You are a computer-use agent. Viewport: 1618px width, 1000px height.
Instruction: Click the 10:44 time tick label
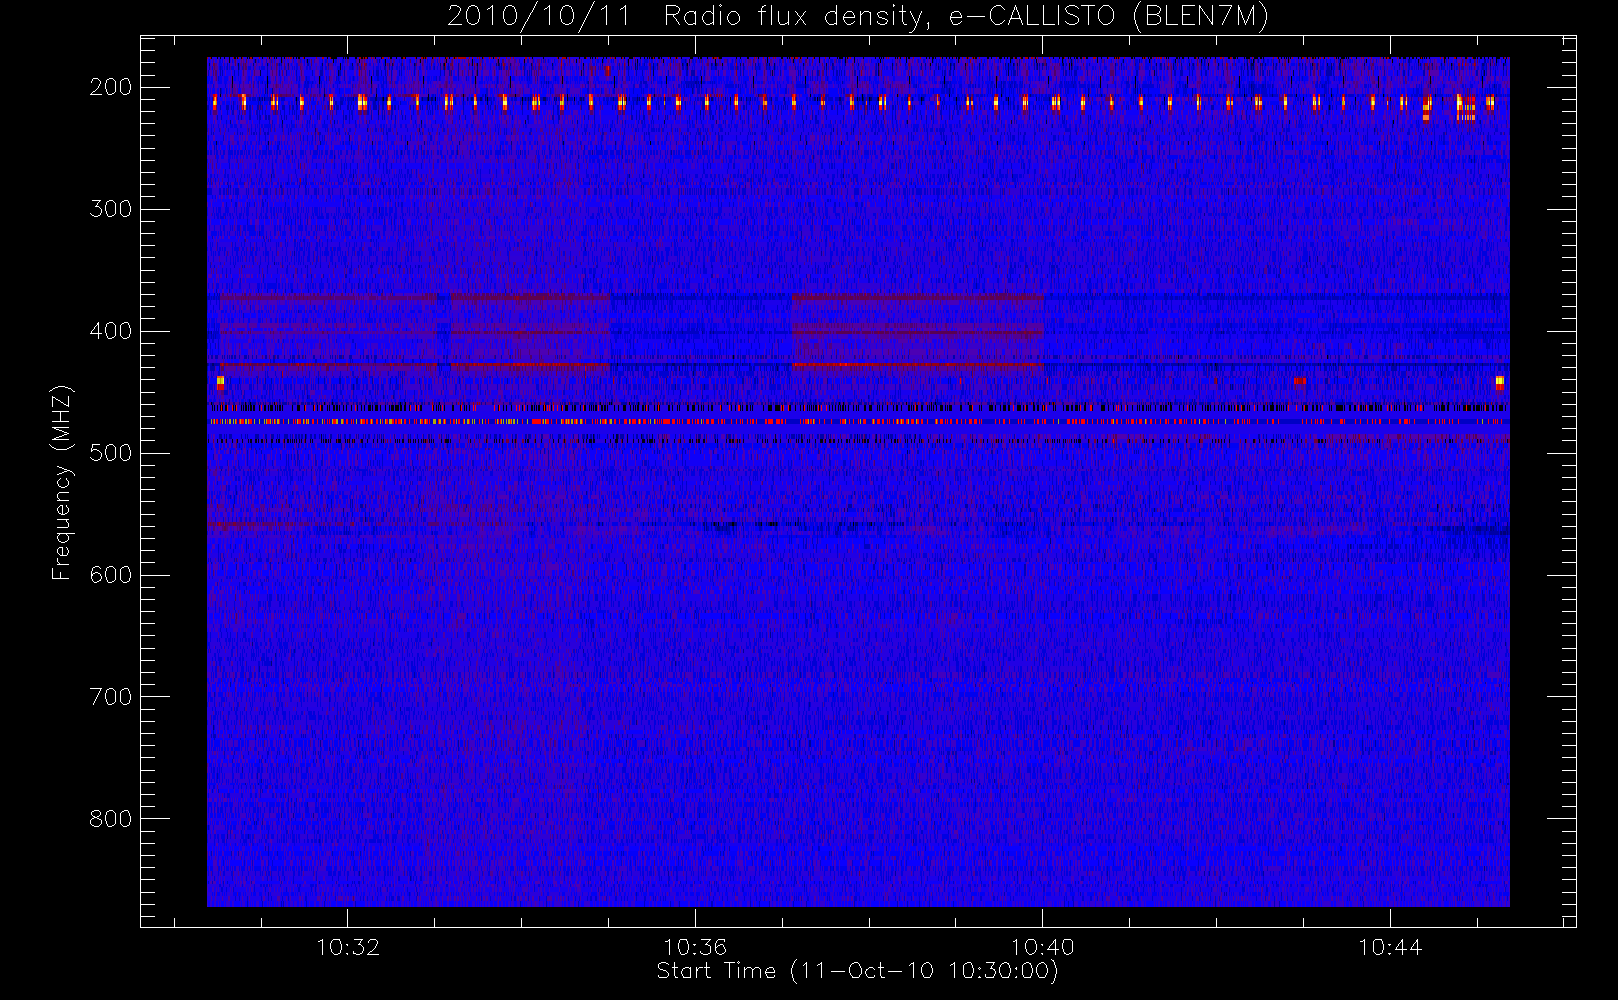(1390, 947)
